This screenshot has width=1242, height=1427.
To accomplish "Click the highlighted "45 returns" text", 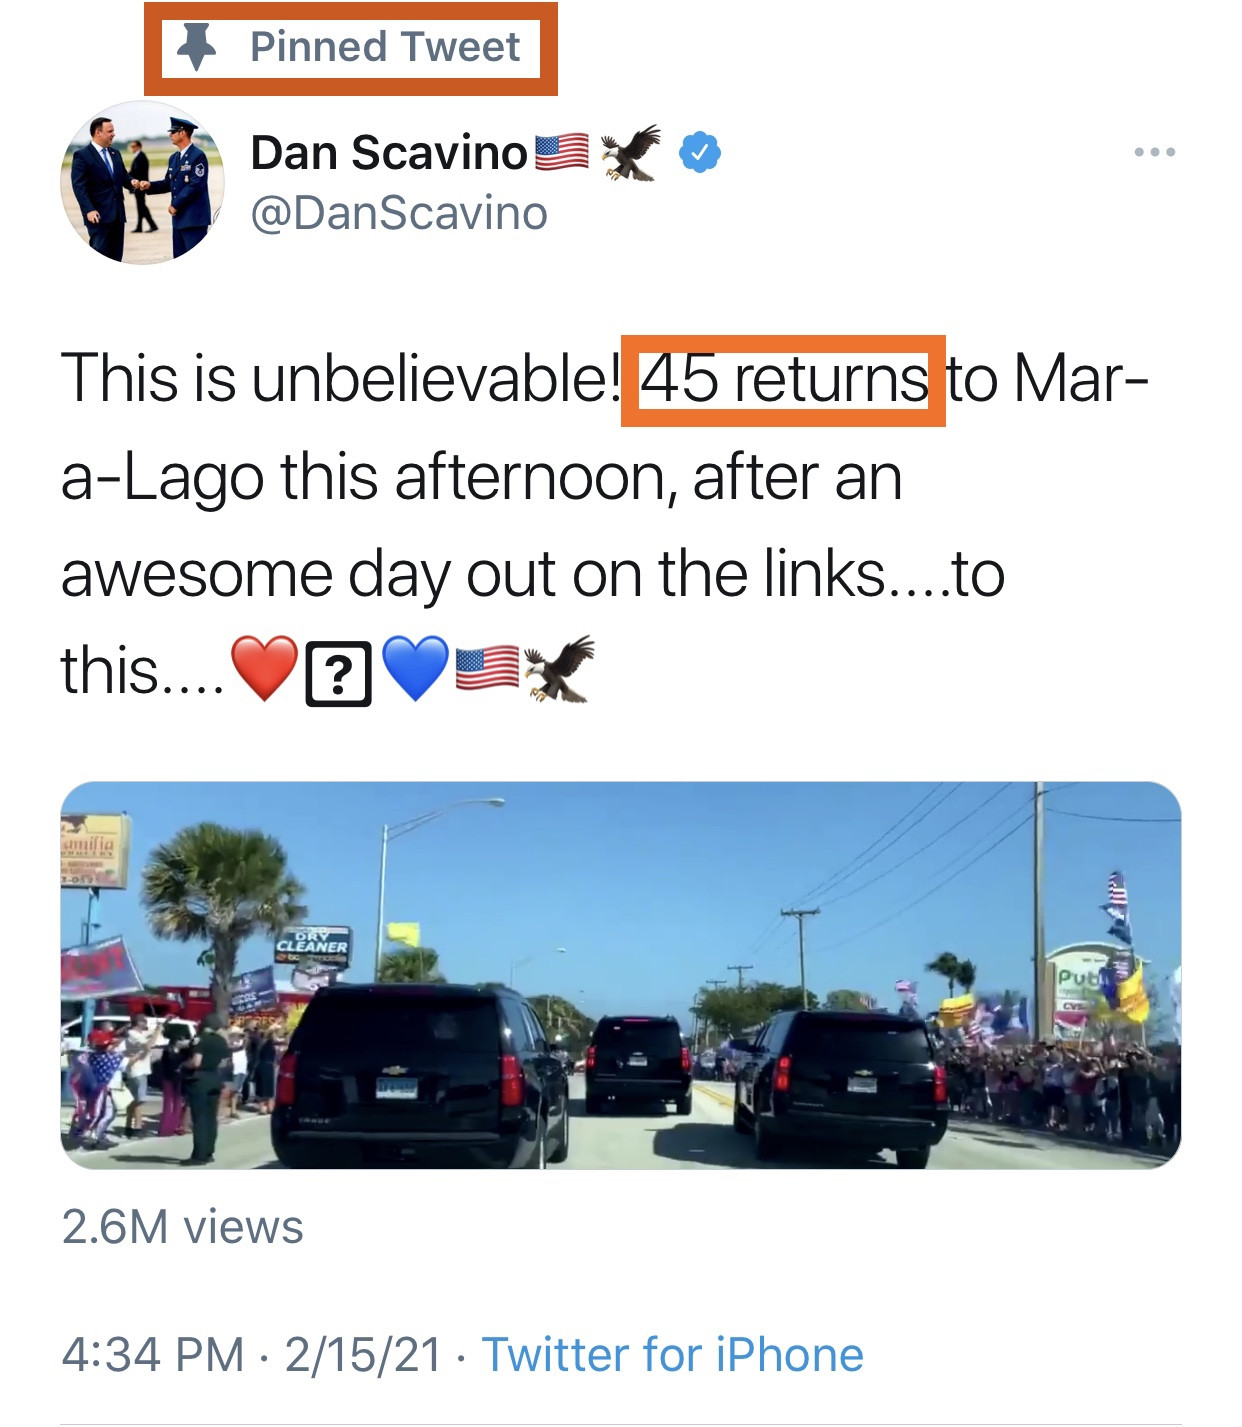I will 783,380.
